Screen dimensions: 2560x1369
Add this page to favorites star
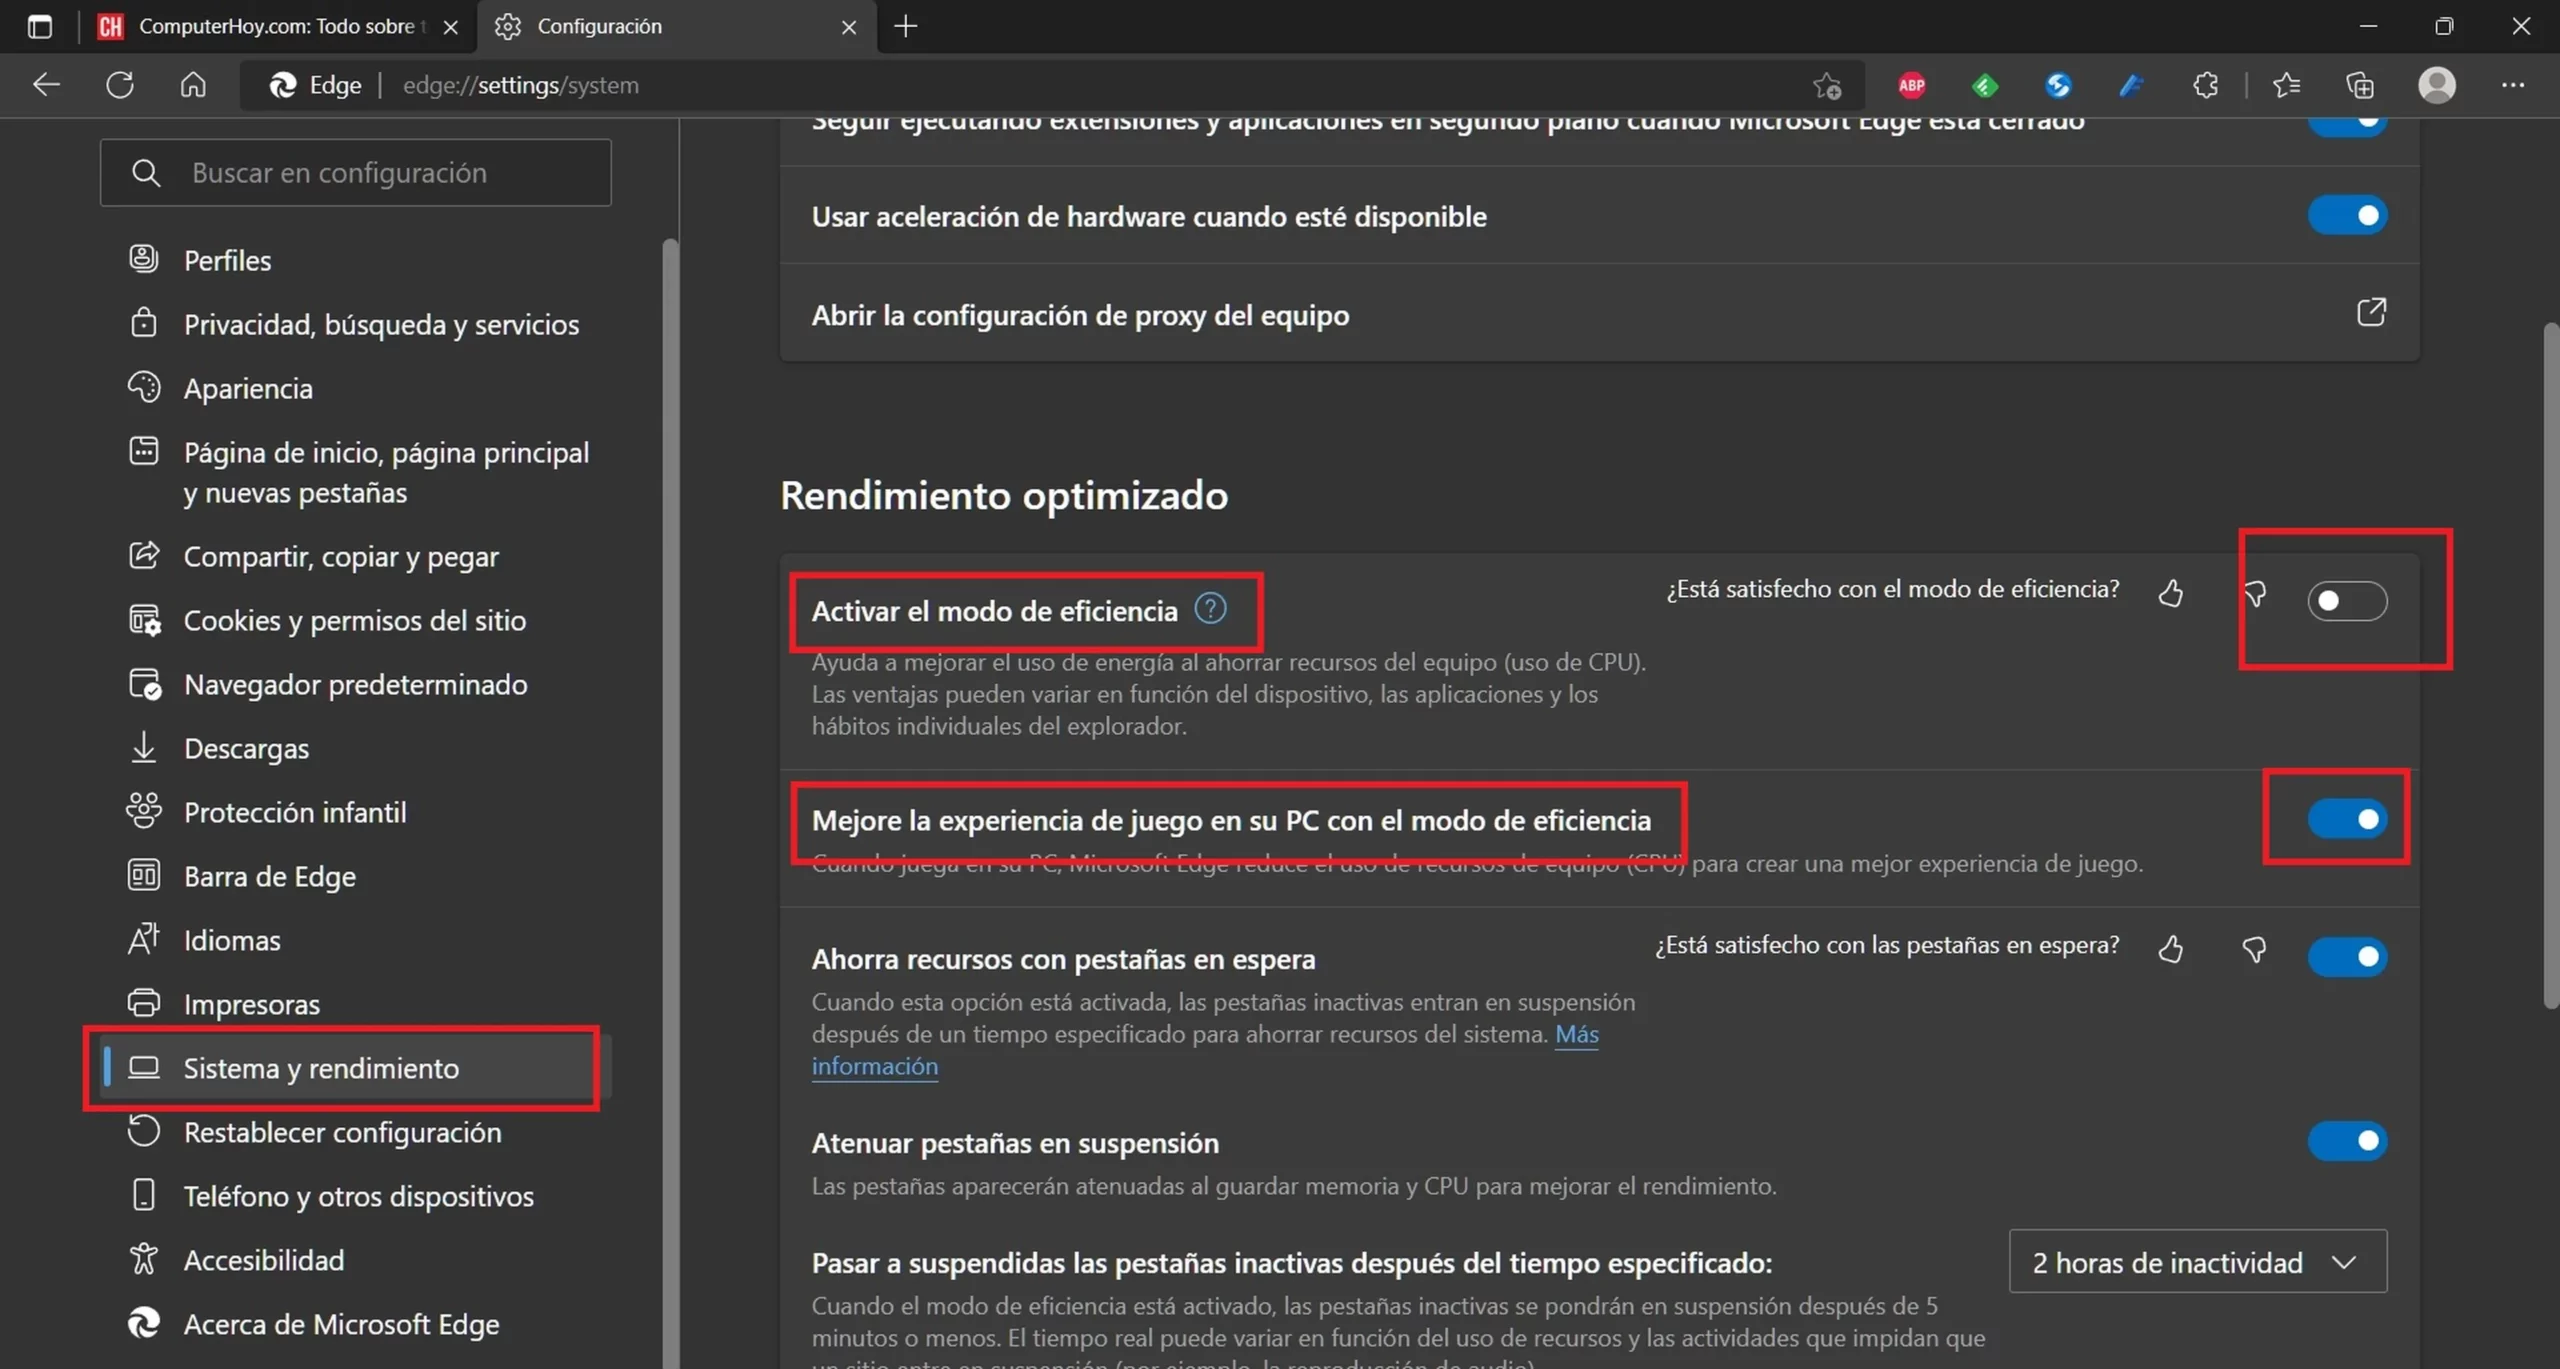click(1827, 86)
